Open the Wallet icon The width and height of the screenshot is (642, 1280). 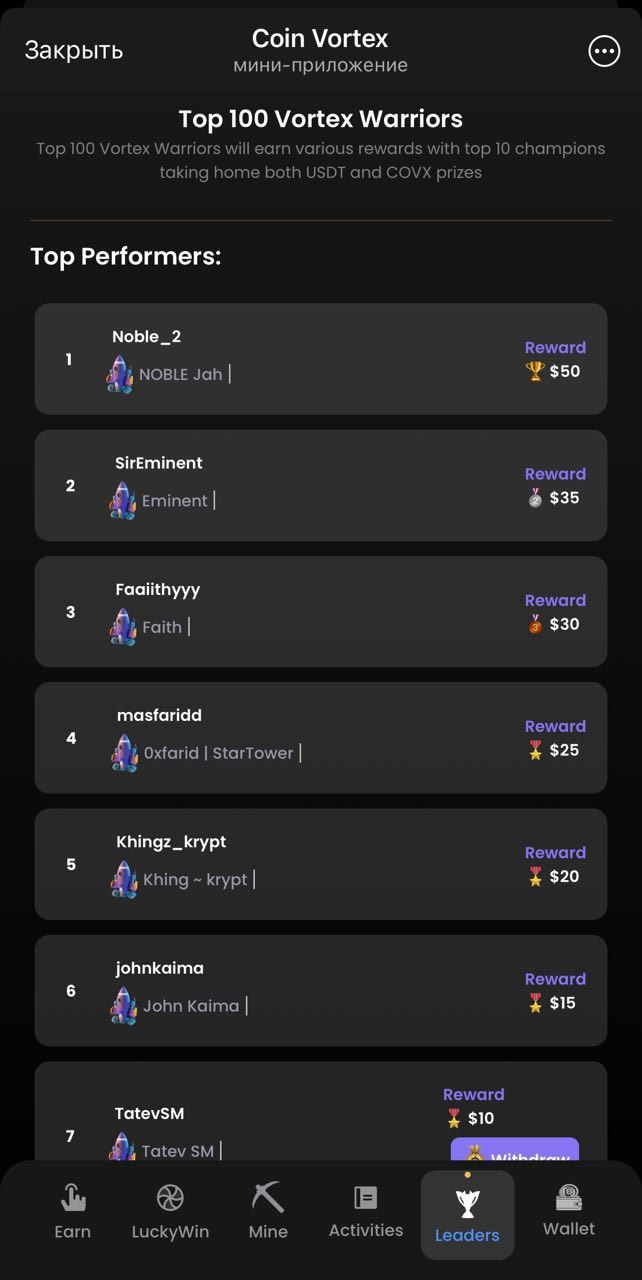[569, 1196]
